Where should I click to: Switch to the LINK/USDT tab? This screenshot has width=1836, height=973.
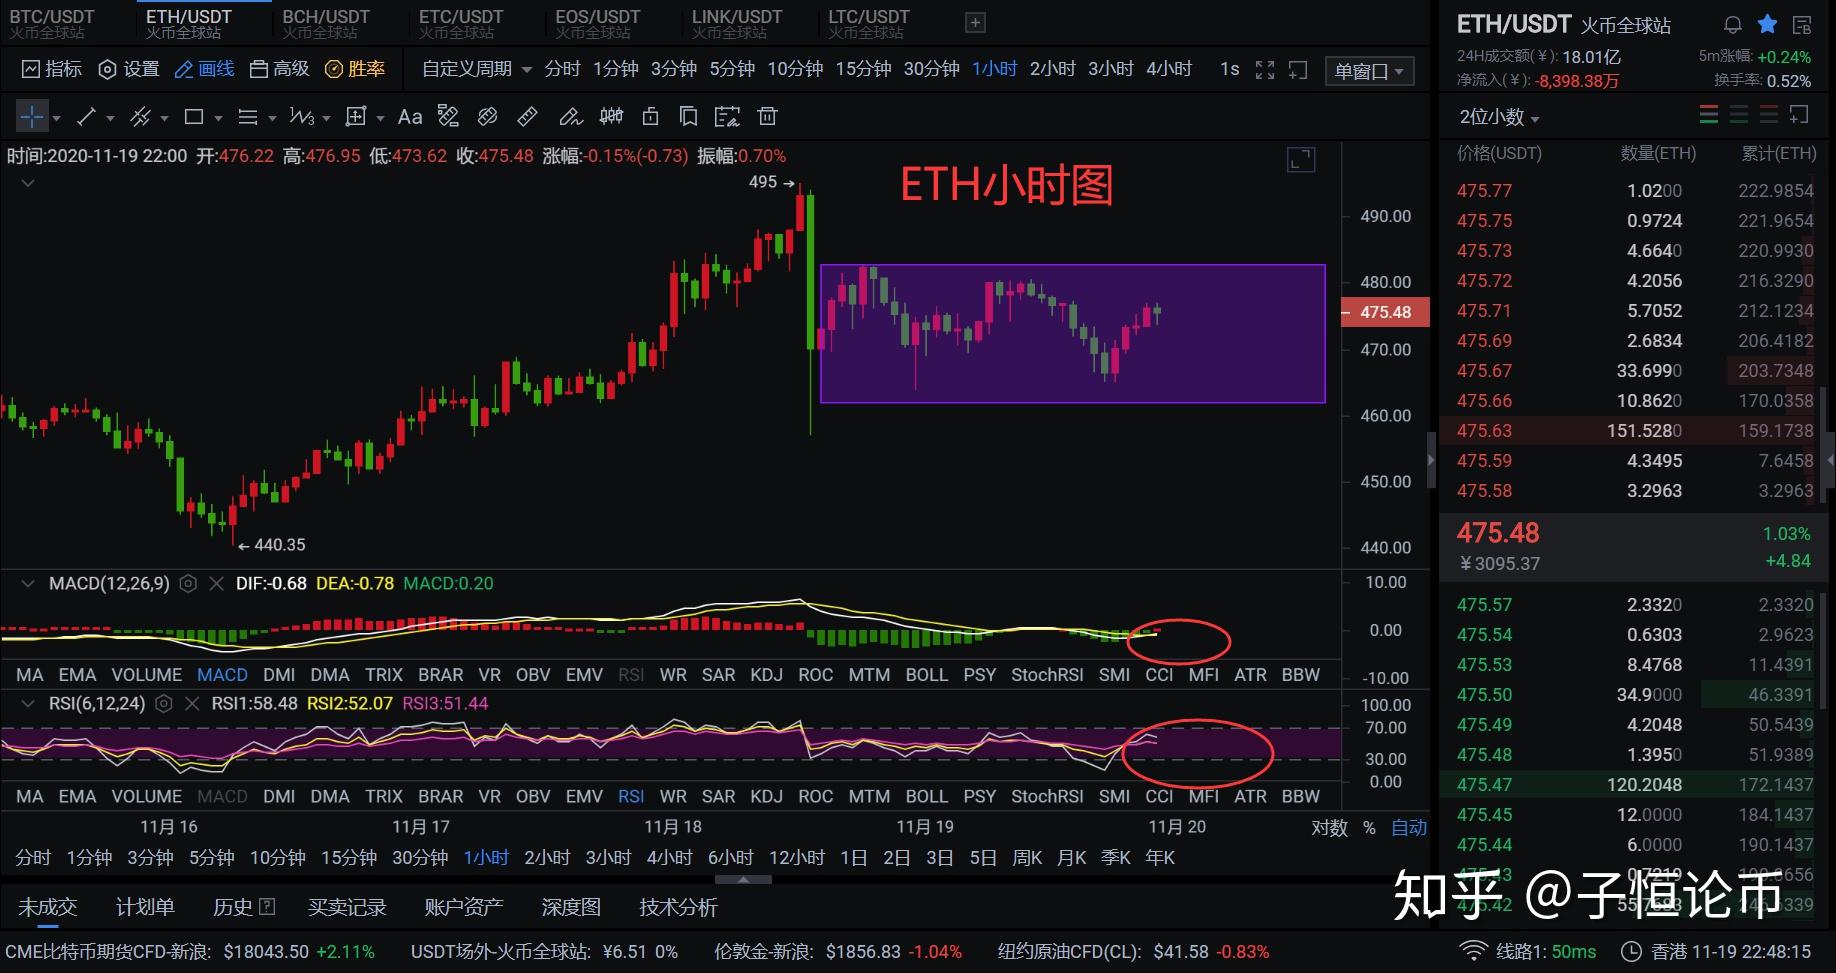coord(736,24)
